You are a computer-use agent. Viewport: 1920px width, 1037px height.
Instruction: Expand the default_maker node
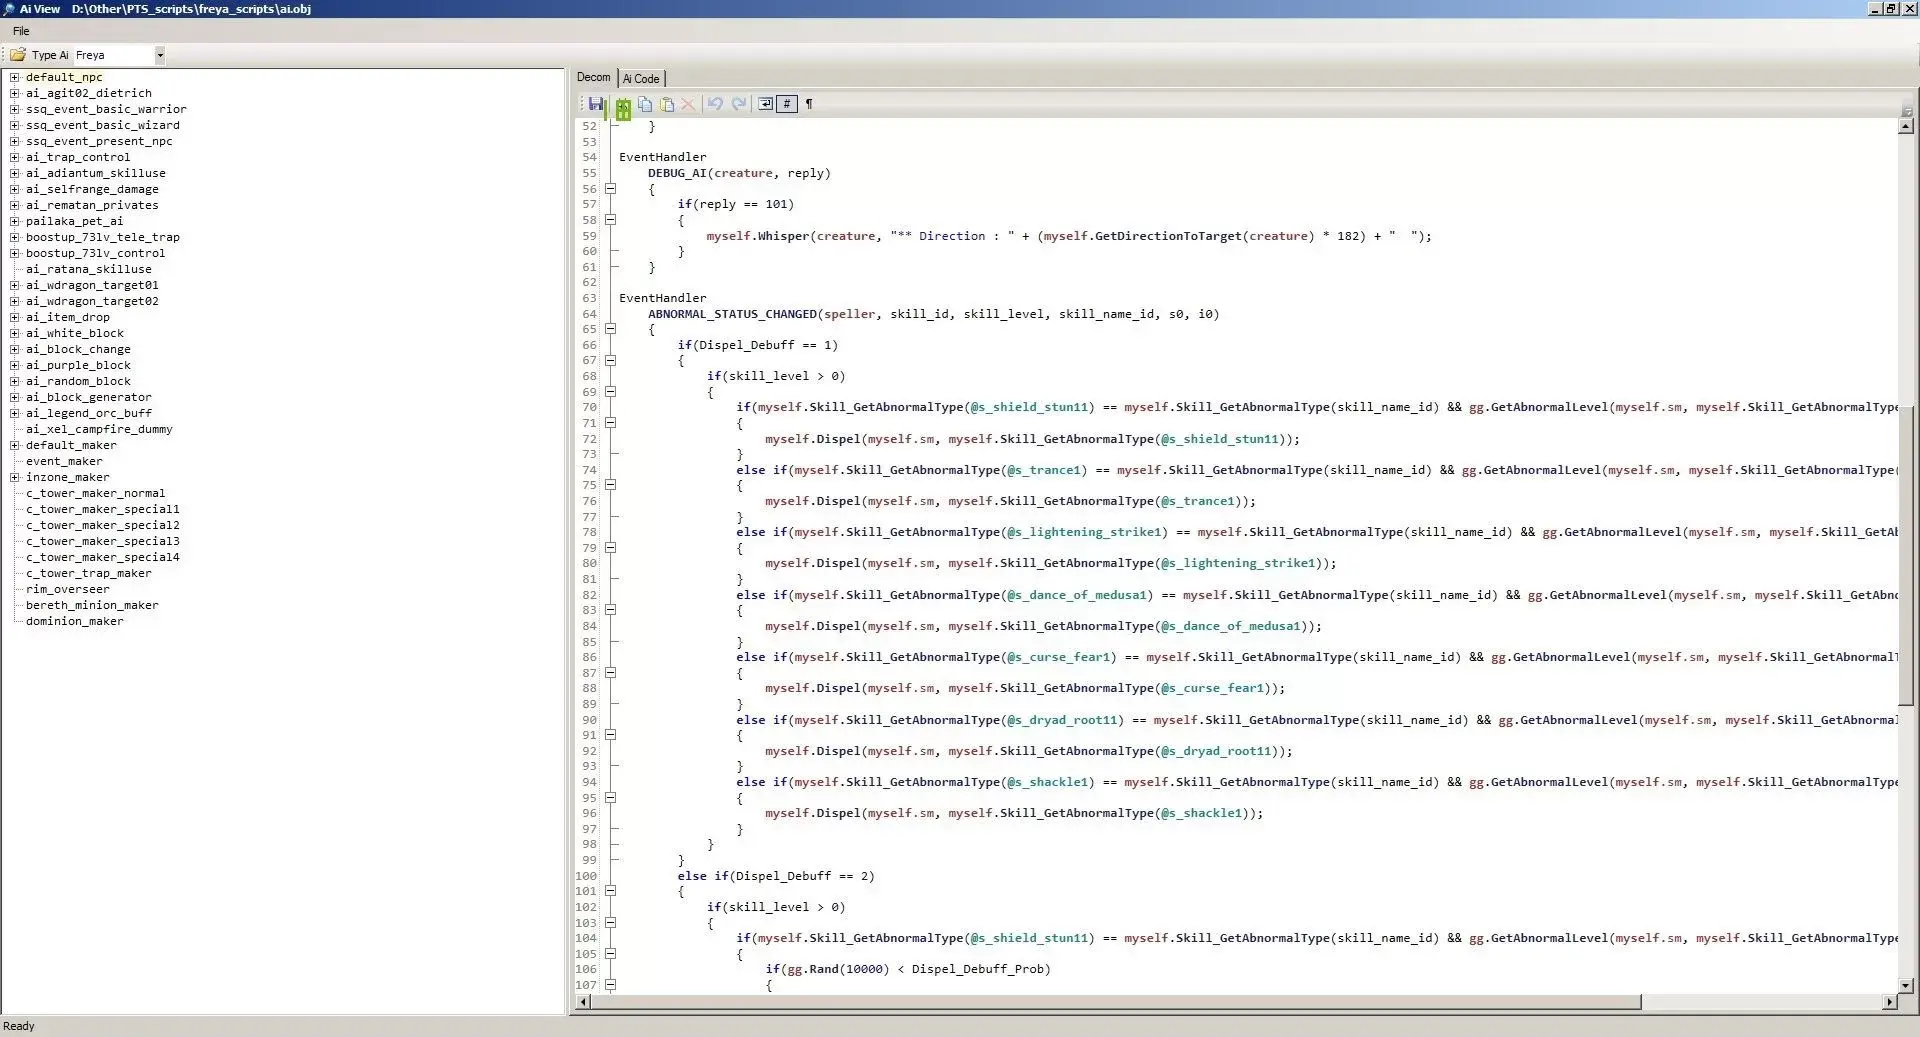[15, 445]
